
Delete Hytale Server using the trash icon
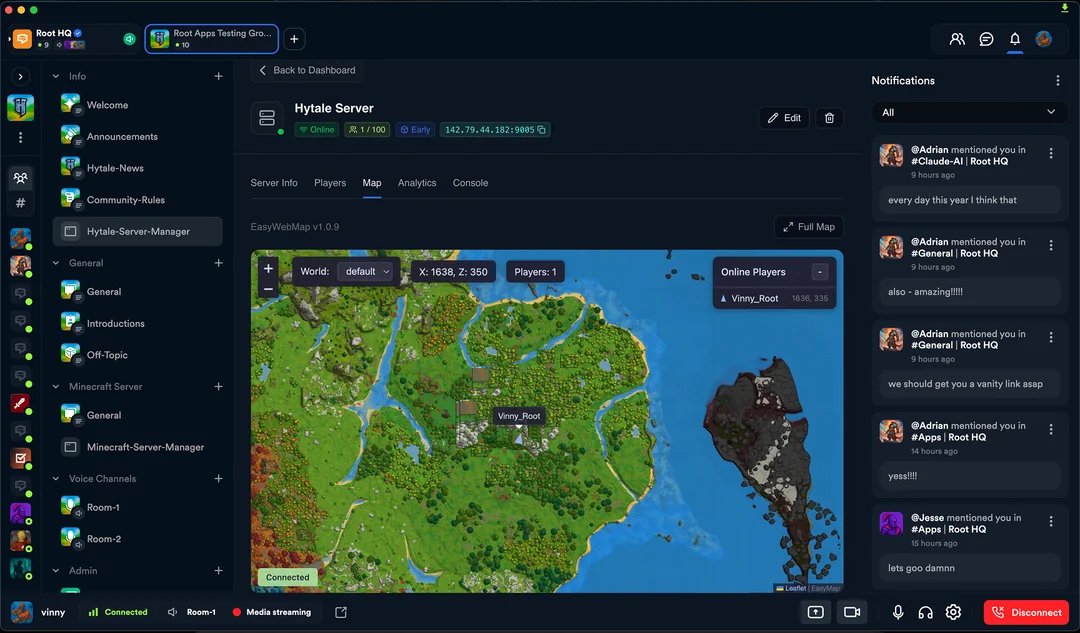coord(829,117)
